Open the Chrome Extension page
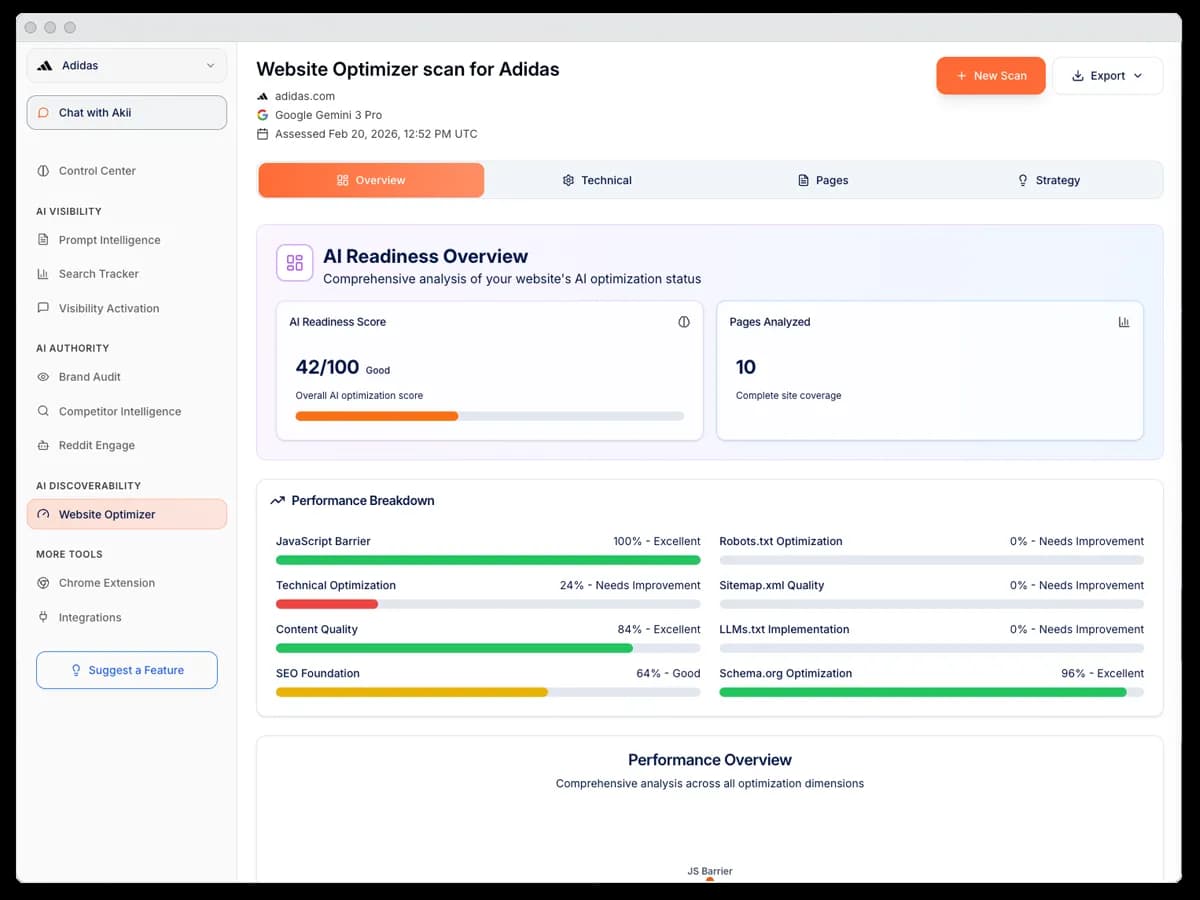The image size is (1200, 900). [x=104, y=583]
